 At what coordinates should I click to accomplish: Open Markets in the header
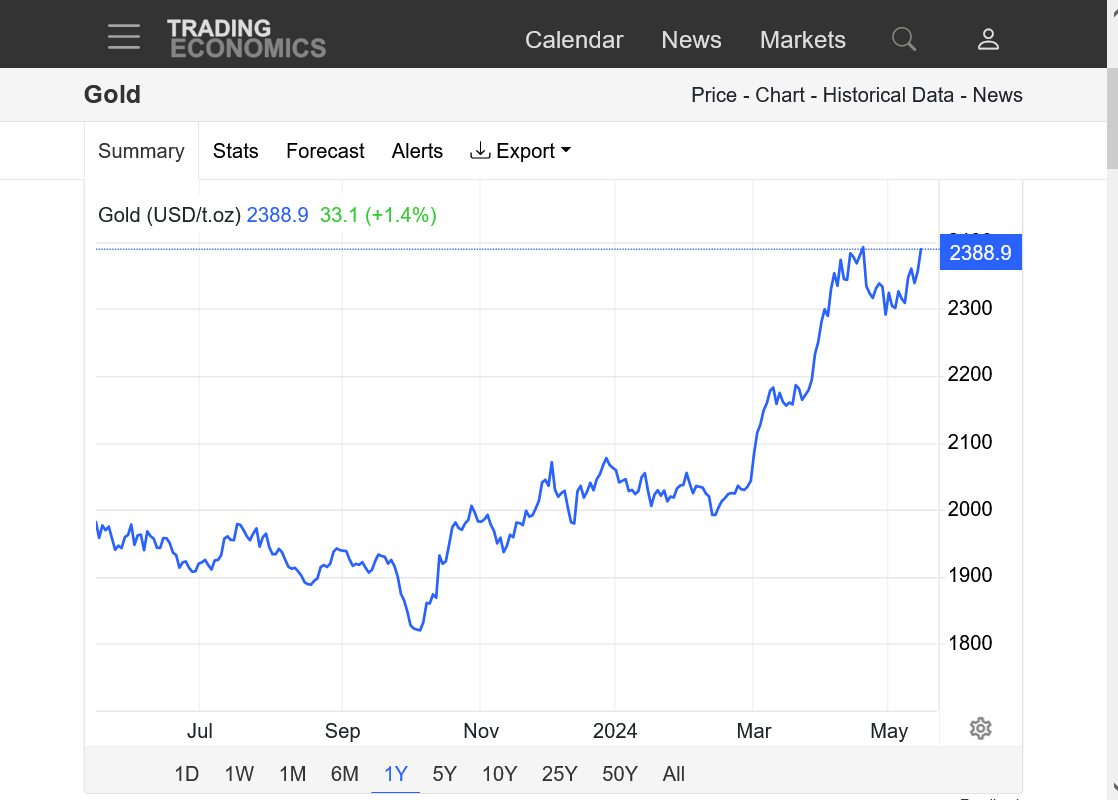802,40
